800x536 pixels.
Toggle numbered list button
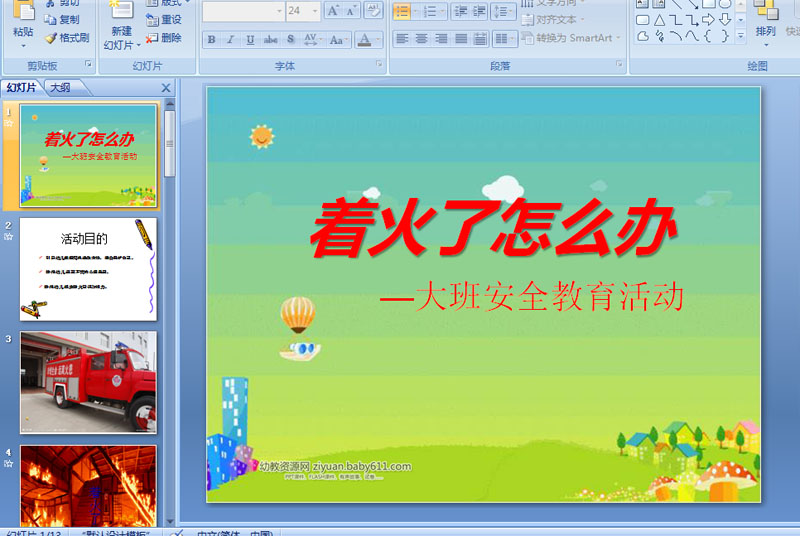[x=431, y=11]
